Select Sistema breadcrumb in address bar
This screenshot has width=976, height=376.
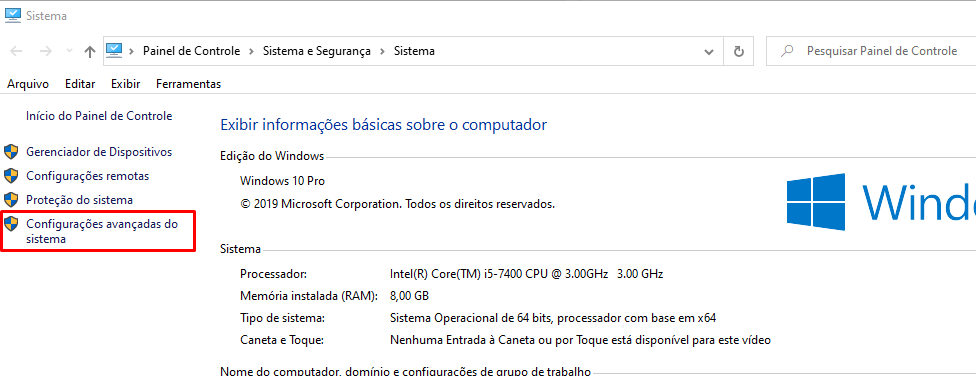coord(414,51)
